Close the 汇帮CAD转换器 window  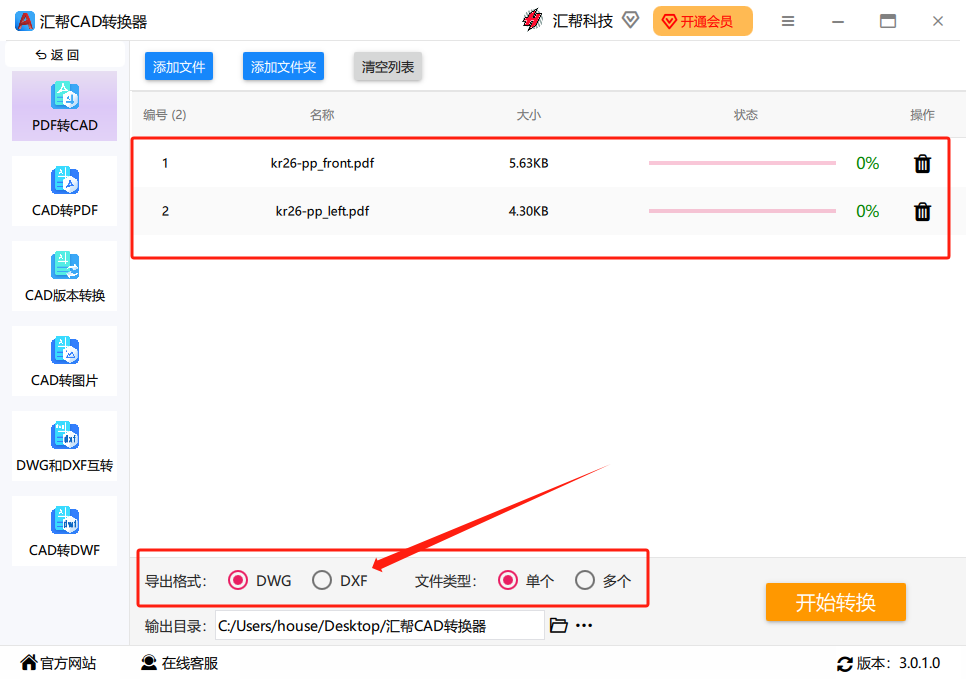[938, 21]
